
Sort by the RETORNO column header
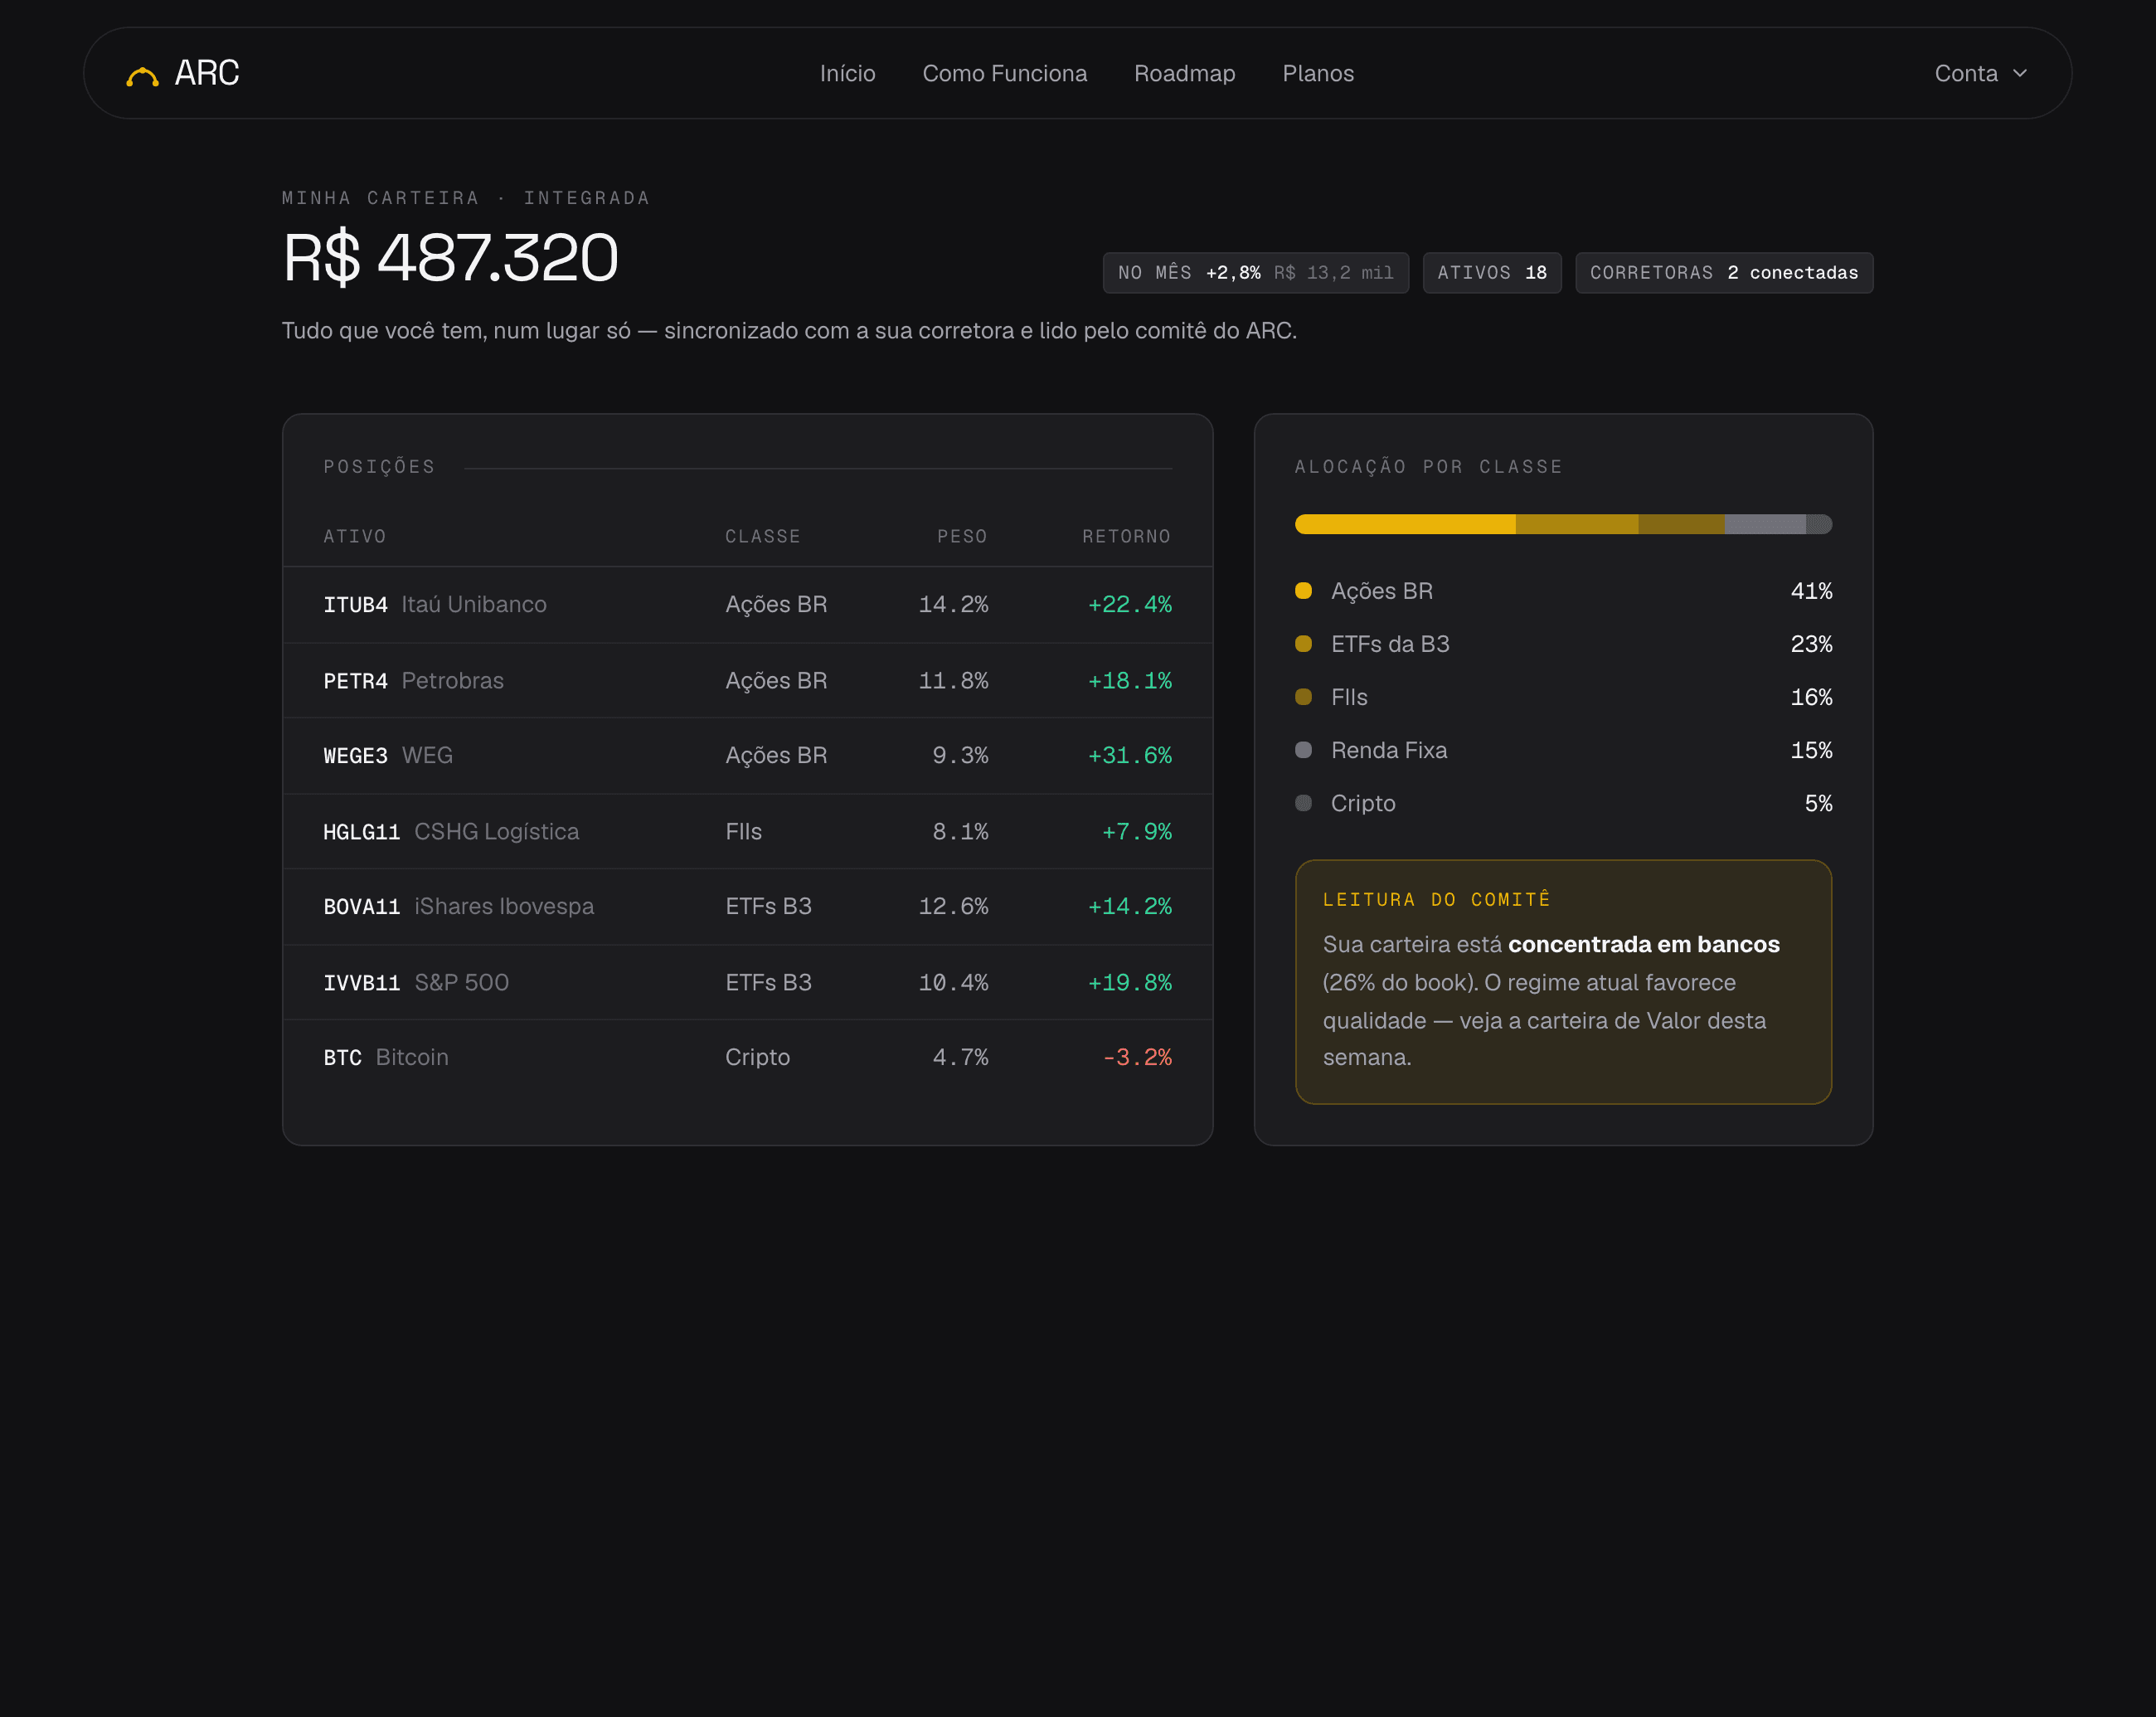click(x=1126, y=536)
